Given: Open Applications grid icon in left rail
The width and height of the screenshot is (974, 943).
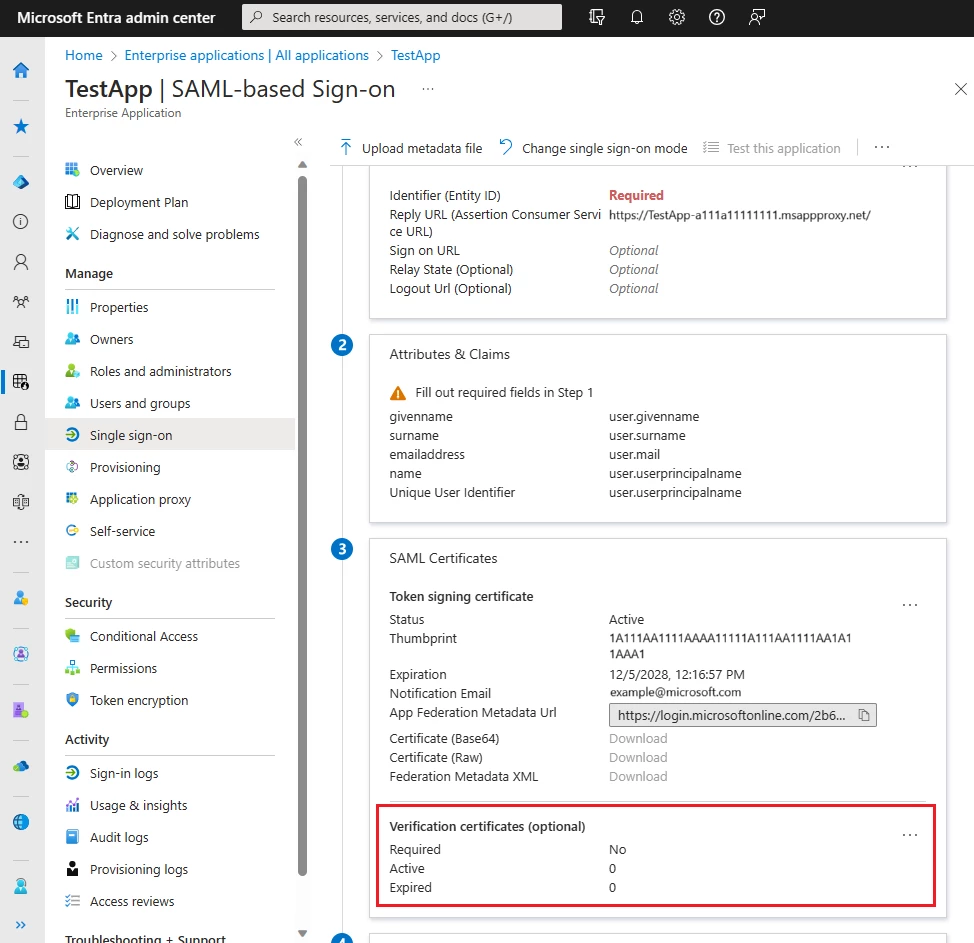Looking at the screenshot, I should coord(21,381).
